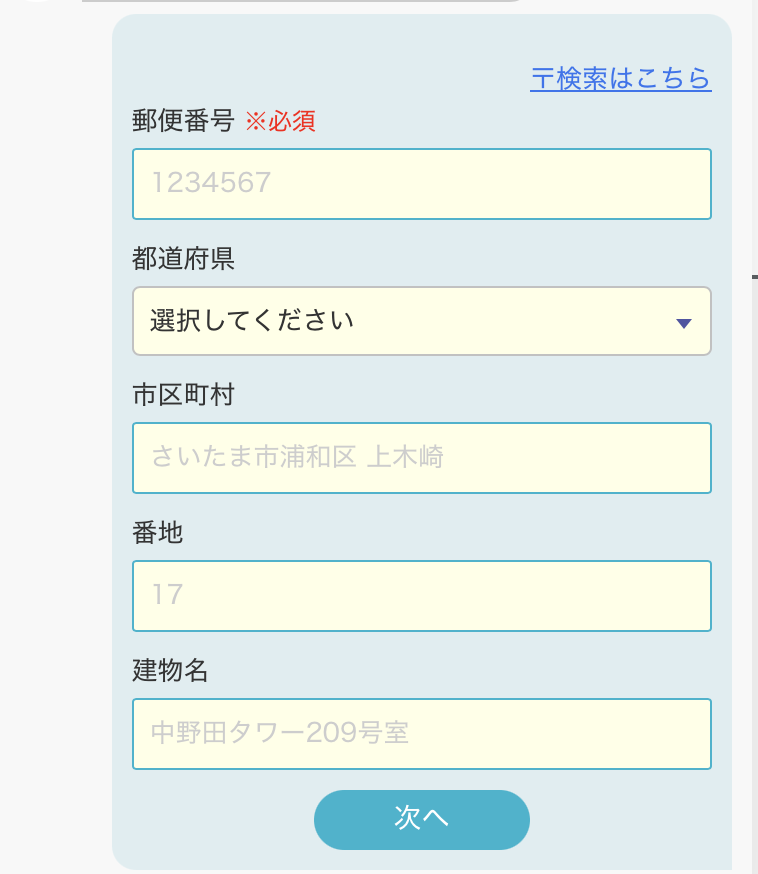The image size is (758, 874).
Task: Click the 17 placeholder in the 番地 field
Action: [167, 595]
